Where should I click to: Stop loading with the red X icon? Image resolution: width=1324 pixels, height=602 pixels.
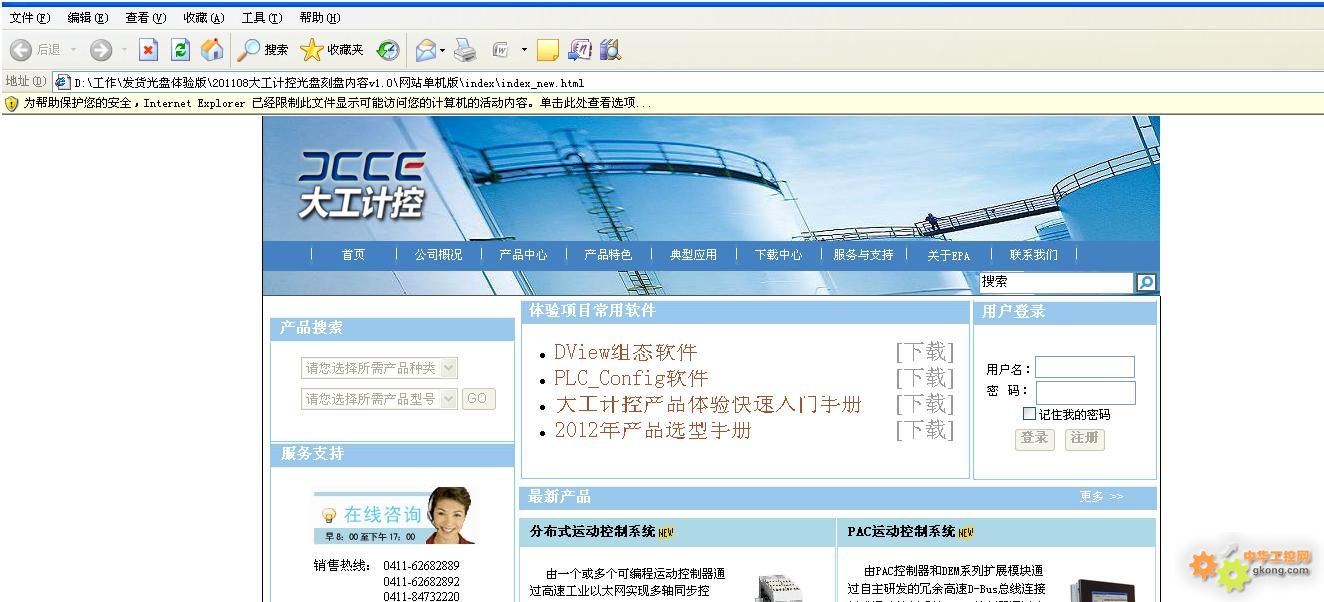pyautogui.click(x=148, y=50)
